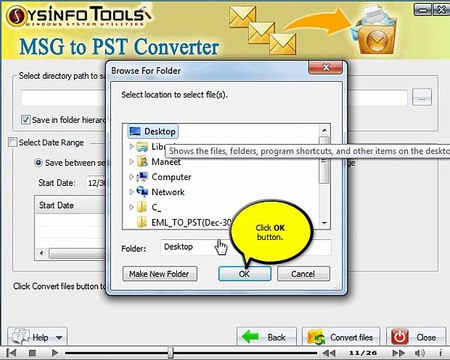Image resolution: width=450 pixels, height=360 pixels.
Task: Expand the Computer tree node
Action: point(131,177)
